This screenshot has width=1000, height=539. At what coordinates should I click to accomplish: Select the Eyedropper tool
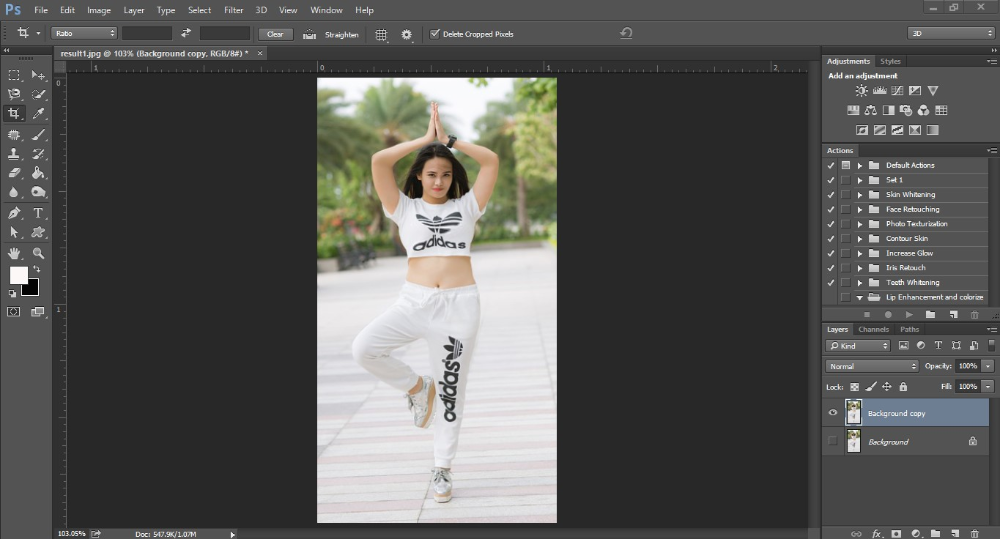(x=38, y=114)
